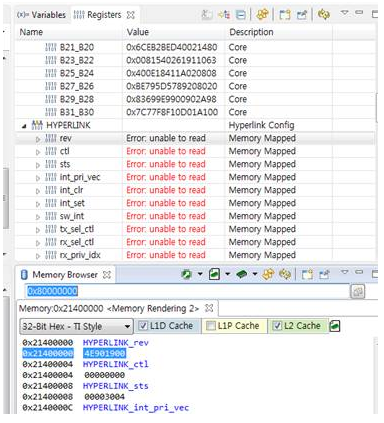Expand the int_set register
This screenshot has width=384, height=423.
click(38, 204)
